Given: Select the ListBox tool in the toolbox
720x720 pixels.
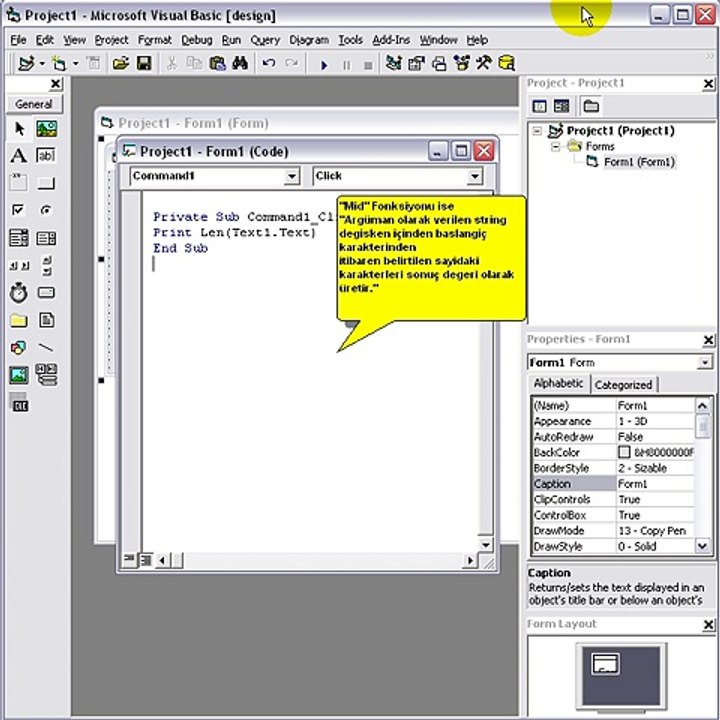Looking at the screenshot, I should (46, 238).
